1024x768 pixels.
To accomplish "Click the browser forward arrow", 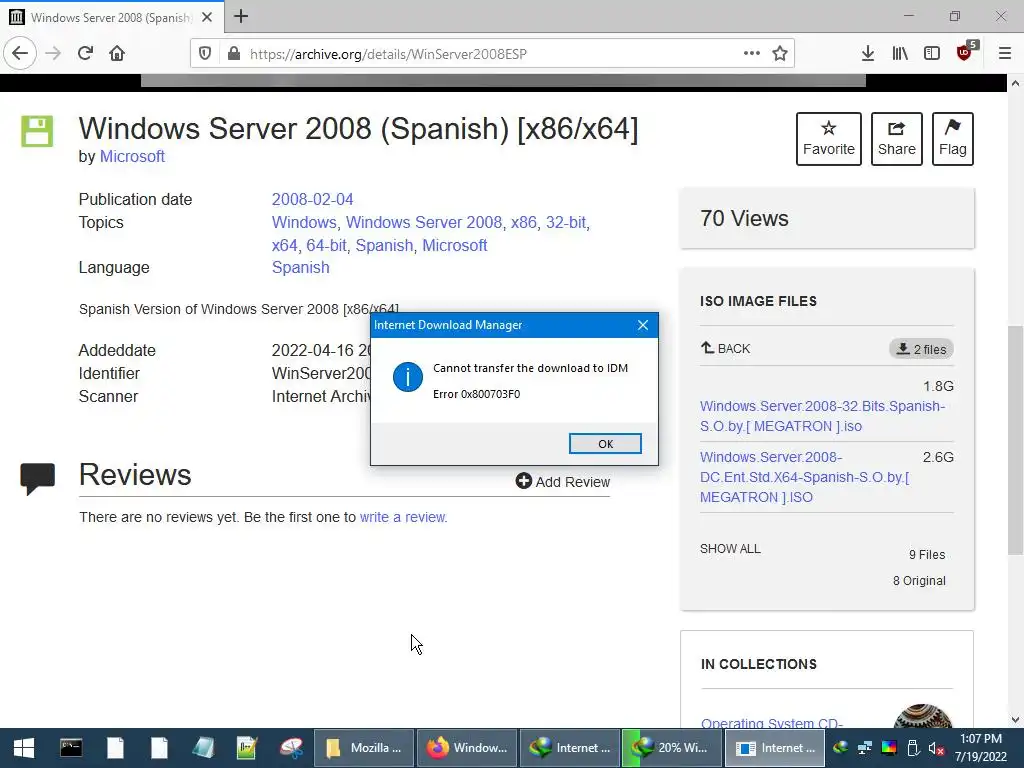I will [53, 54].
